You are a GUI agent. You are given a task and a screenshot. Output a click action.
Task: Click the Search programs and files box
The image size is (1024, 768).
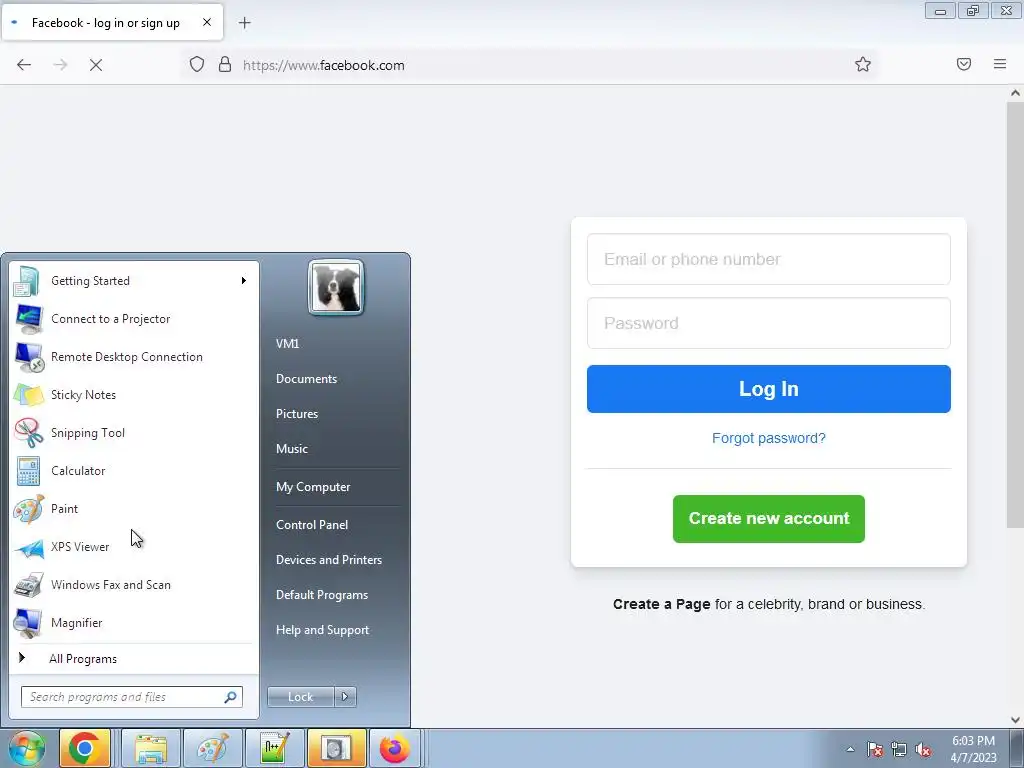[131, 697]
